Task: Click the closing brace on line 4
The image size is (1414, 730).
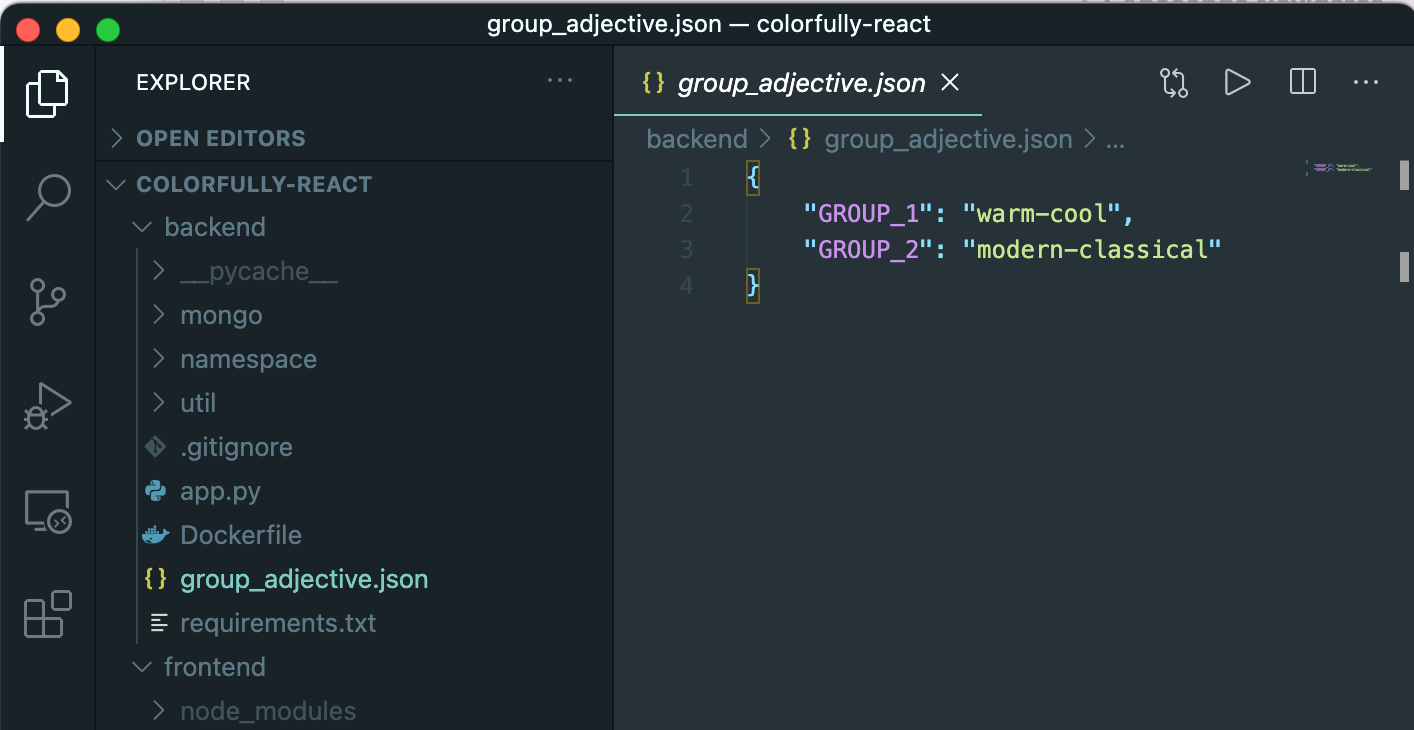Action: pos(753,286)
